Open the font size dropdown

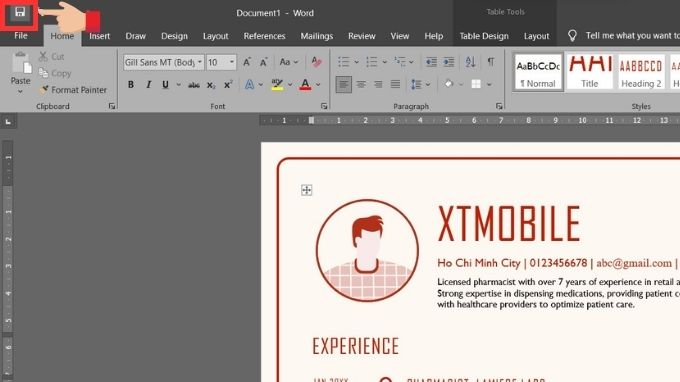tap(232, 62)
